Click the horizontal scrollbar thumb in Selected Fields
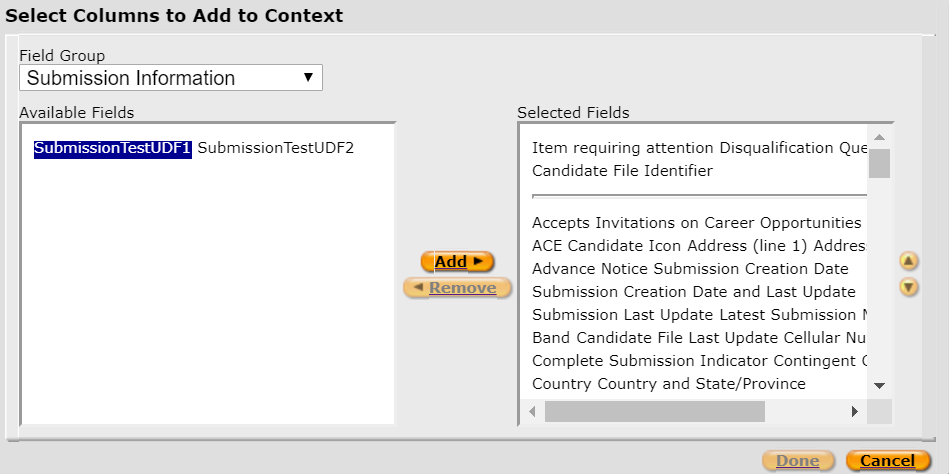This screenshot has width=949, height=474. [x=654, y=411]
